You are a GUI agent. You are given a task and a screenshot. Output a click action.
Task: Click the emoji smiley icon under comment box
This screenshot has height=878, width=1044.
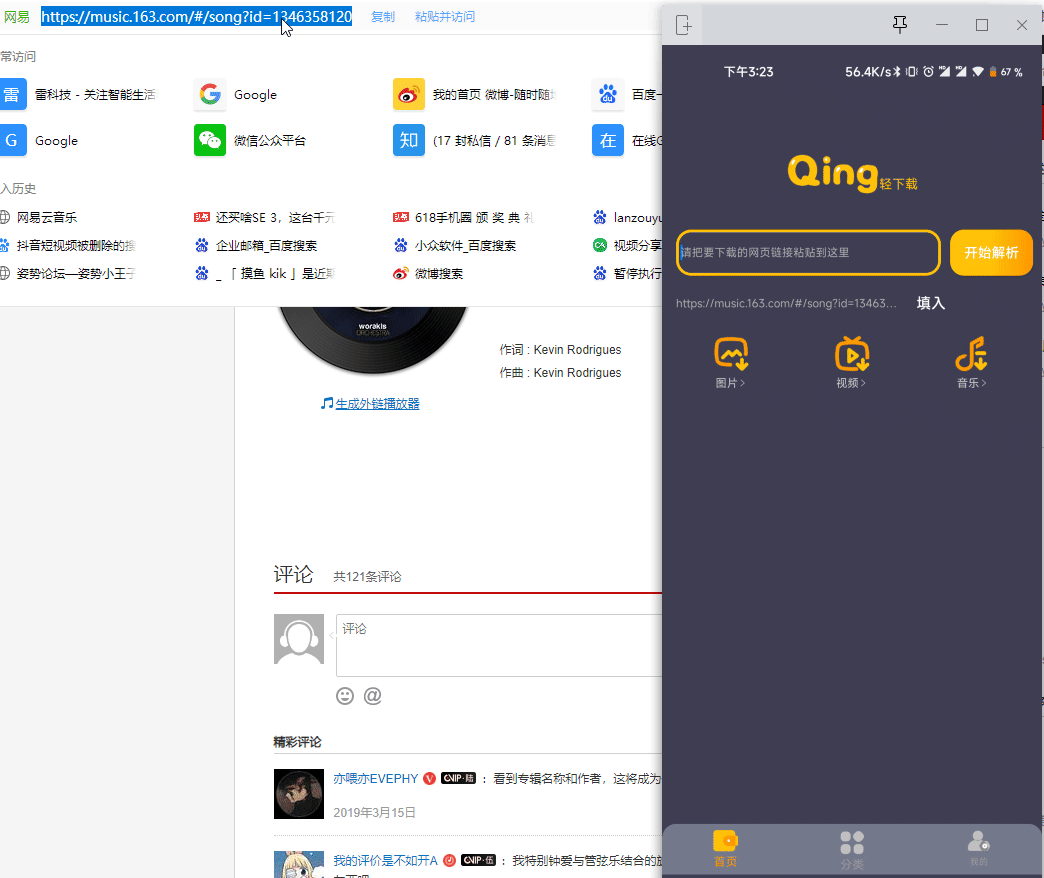coord(345,696)
